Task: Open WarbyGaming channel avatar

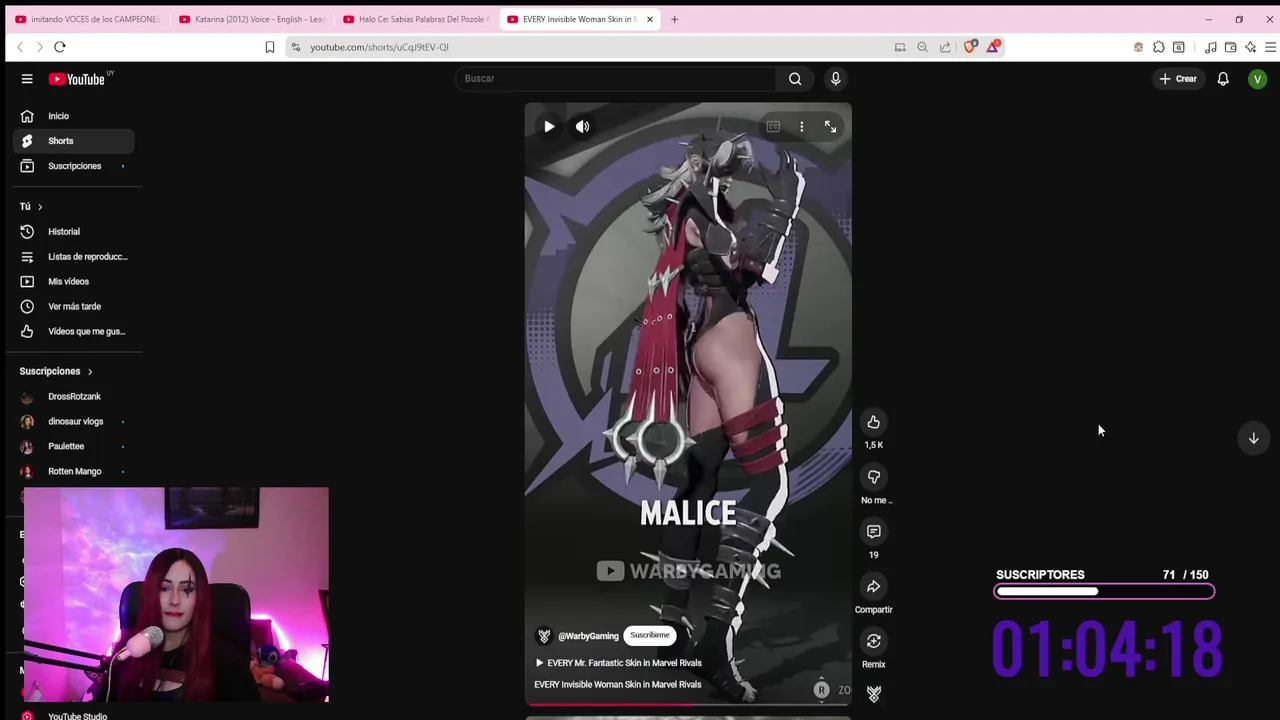Action: pyautogui.click(x=544, y=636)
